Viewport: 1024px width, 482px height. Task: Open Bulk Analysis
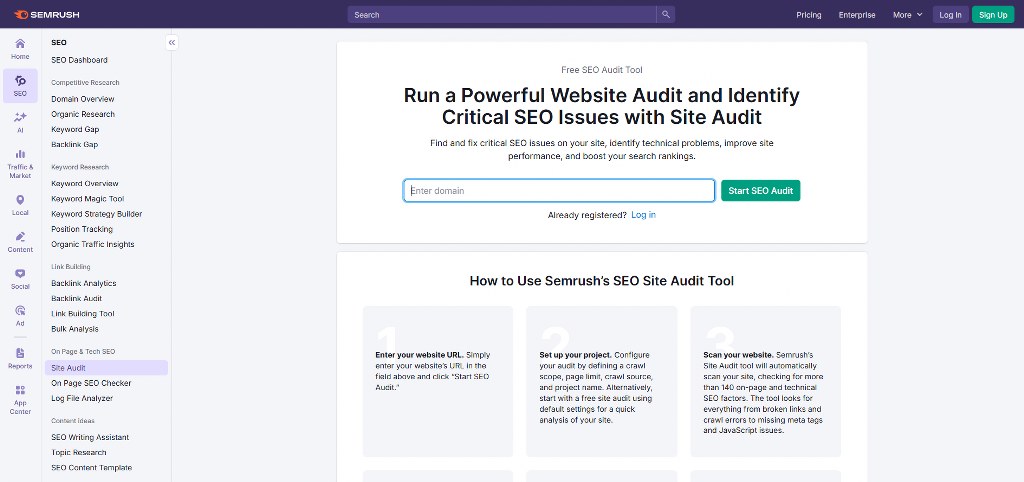[74, 329]
